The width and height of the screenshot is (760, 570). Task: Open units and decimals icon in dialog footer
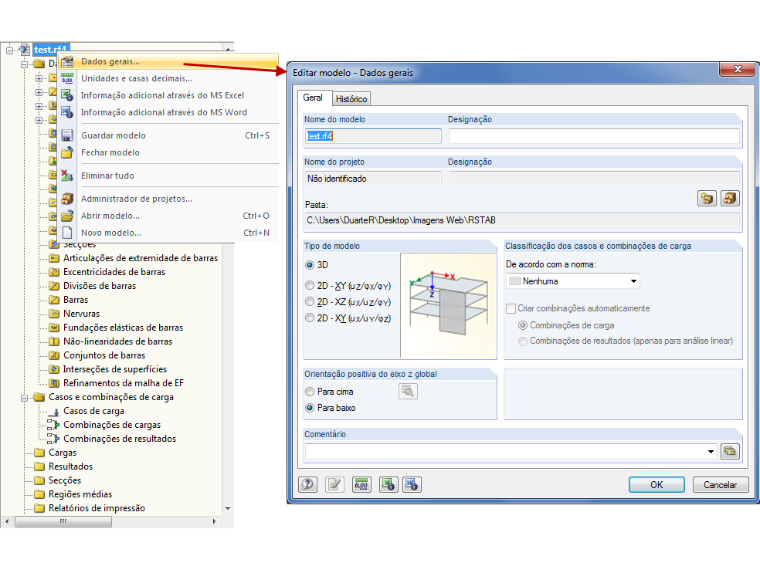coord(362,484)
